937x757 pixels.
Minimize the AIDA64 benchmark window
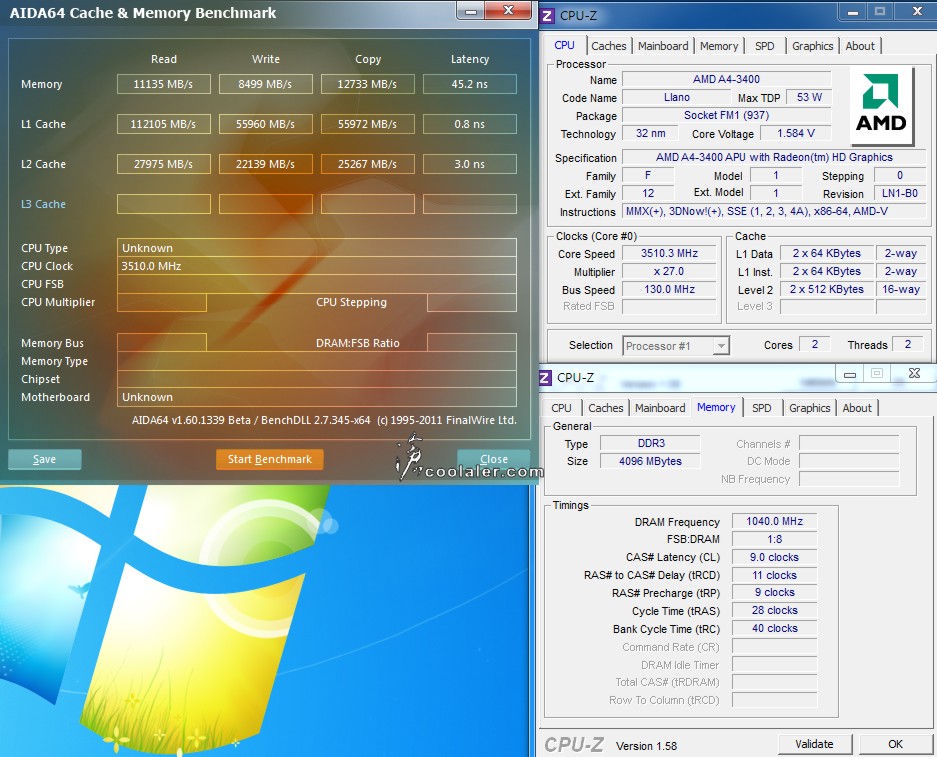pos(472,11)
